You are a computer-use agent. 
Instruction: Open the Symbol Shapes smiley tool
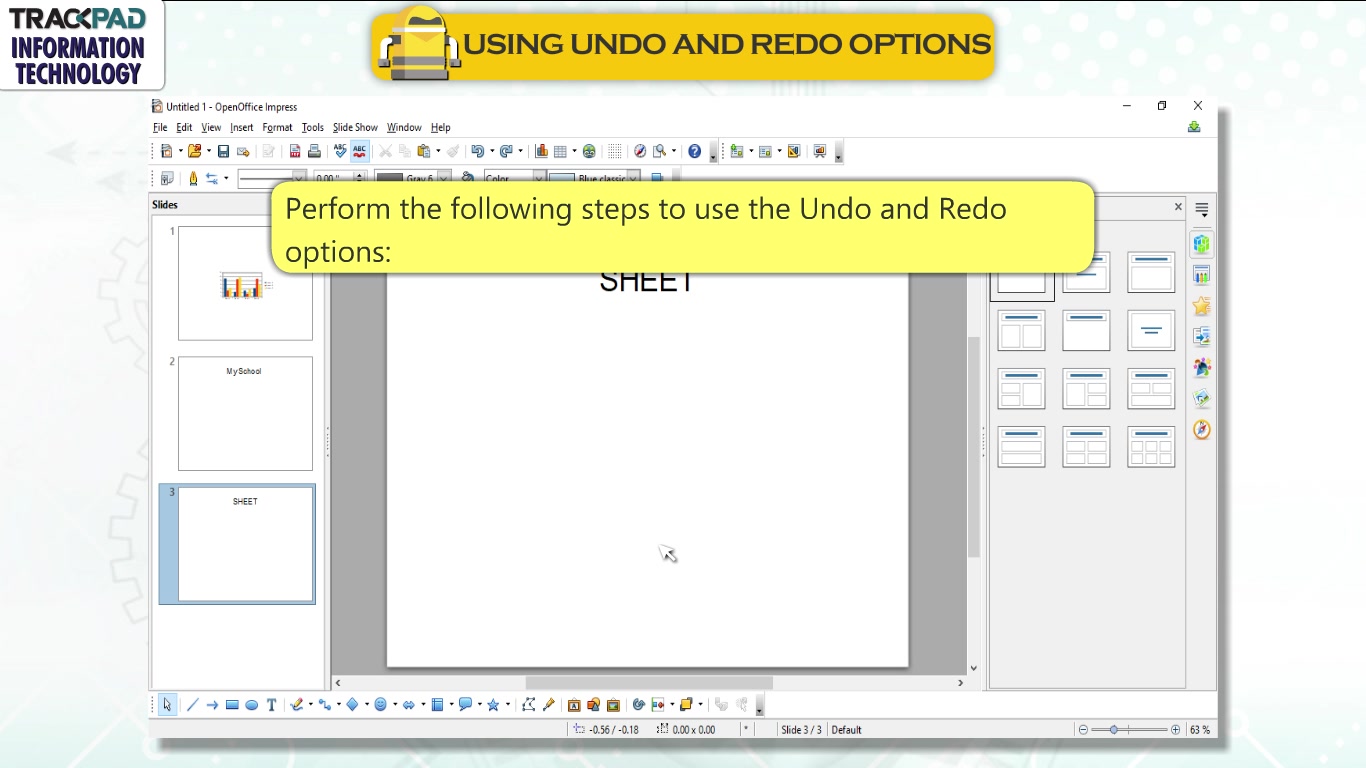coord(380,705)
